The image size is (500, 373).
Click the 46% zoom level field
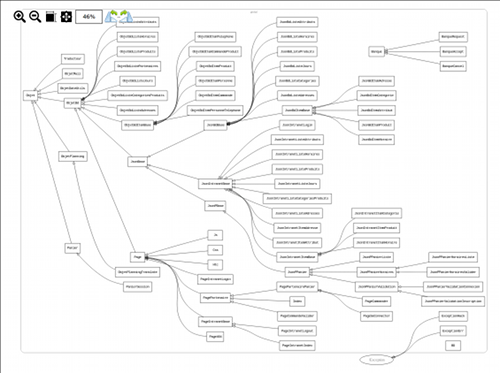pos(89,17)
